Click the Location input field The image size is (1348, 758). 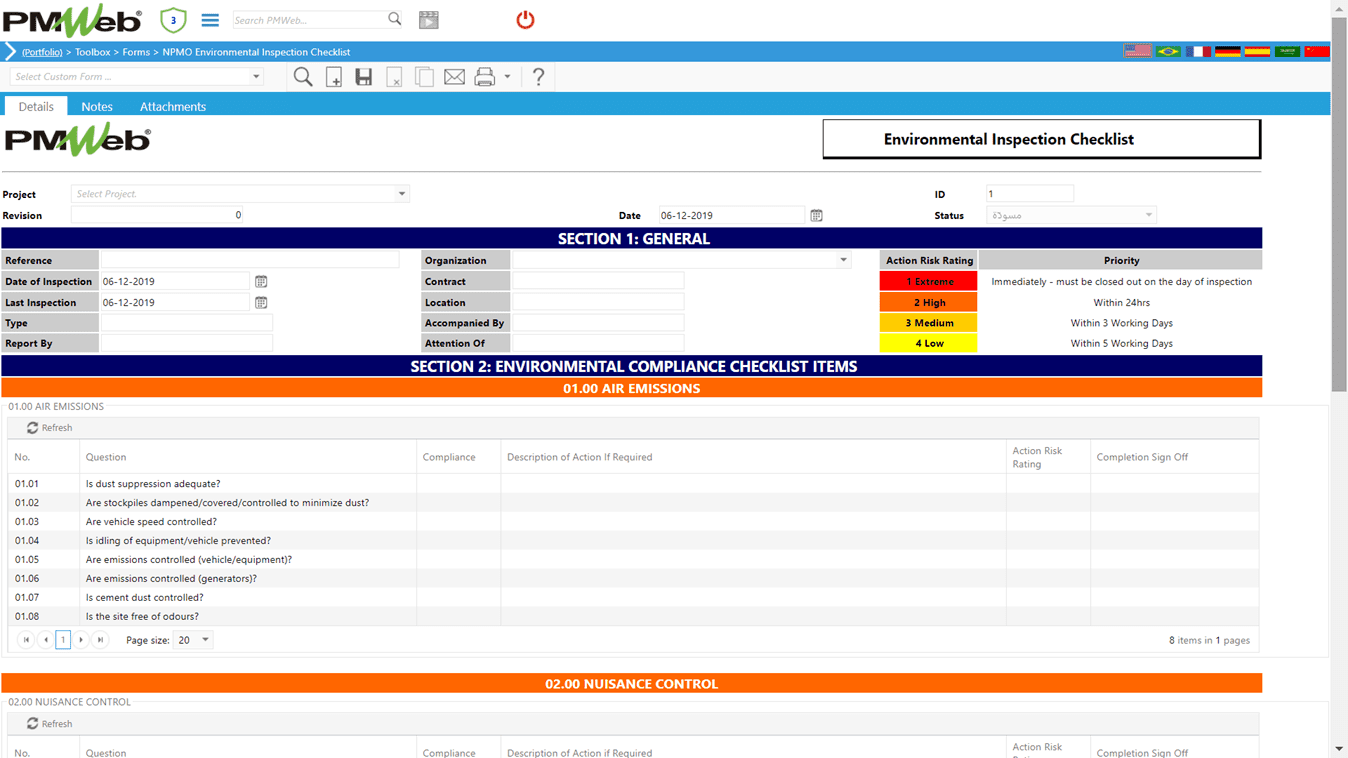(x=598, y=302)
